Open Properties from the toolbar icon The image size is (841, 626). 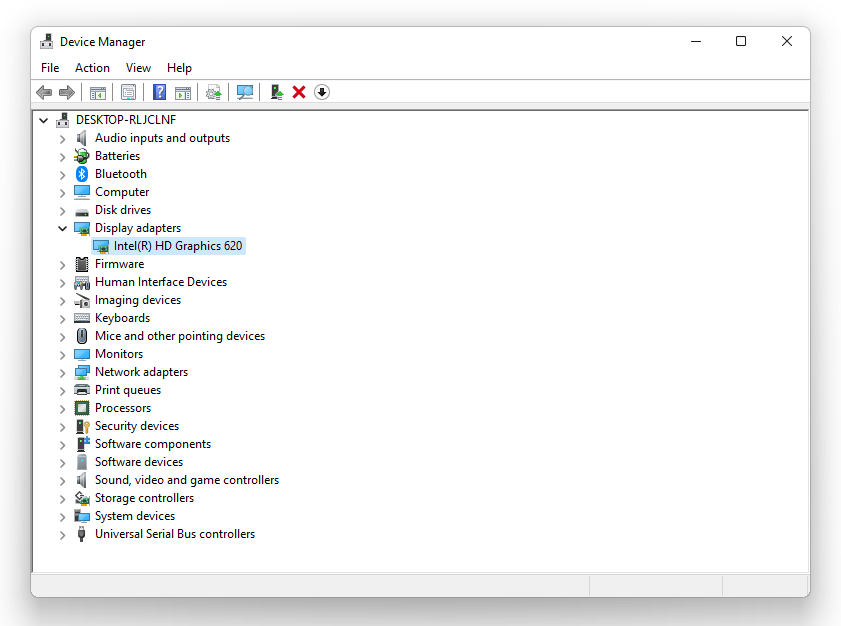pyautogui.click(x=128, y=92)
